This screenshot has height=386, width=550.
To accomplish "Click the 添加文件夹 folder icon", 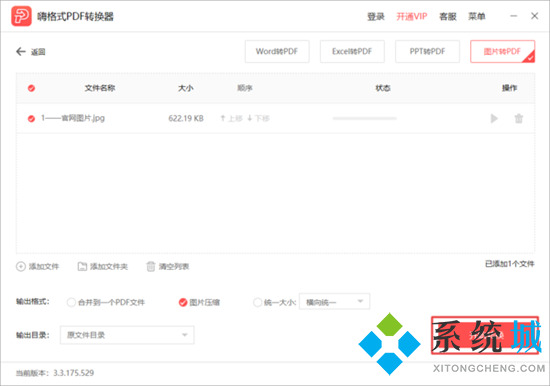I will tap(82, 267).
